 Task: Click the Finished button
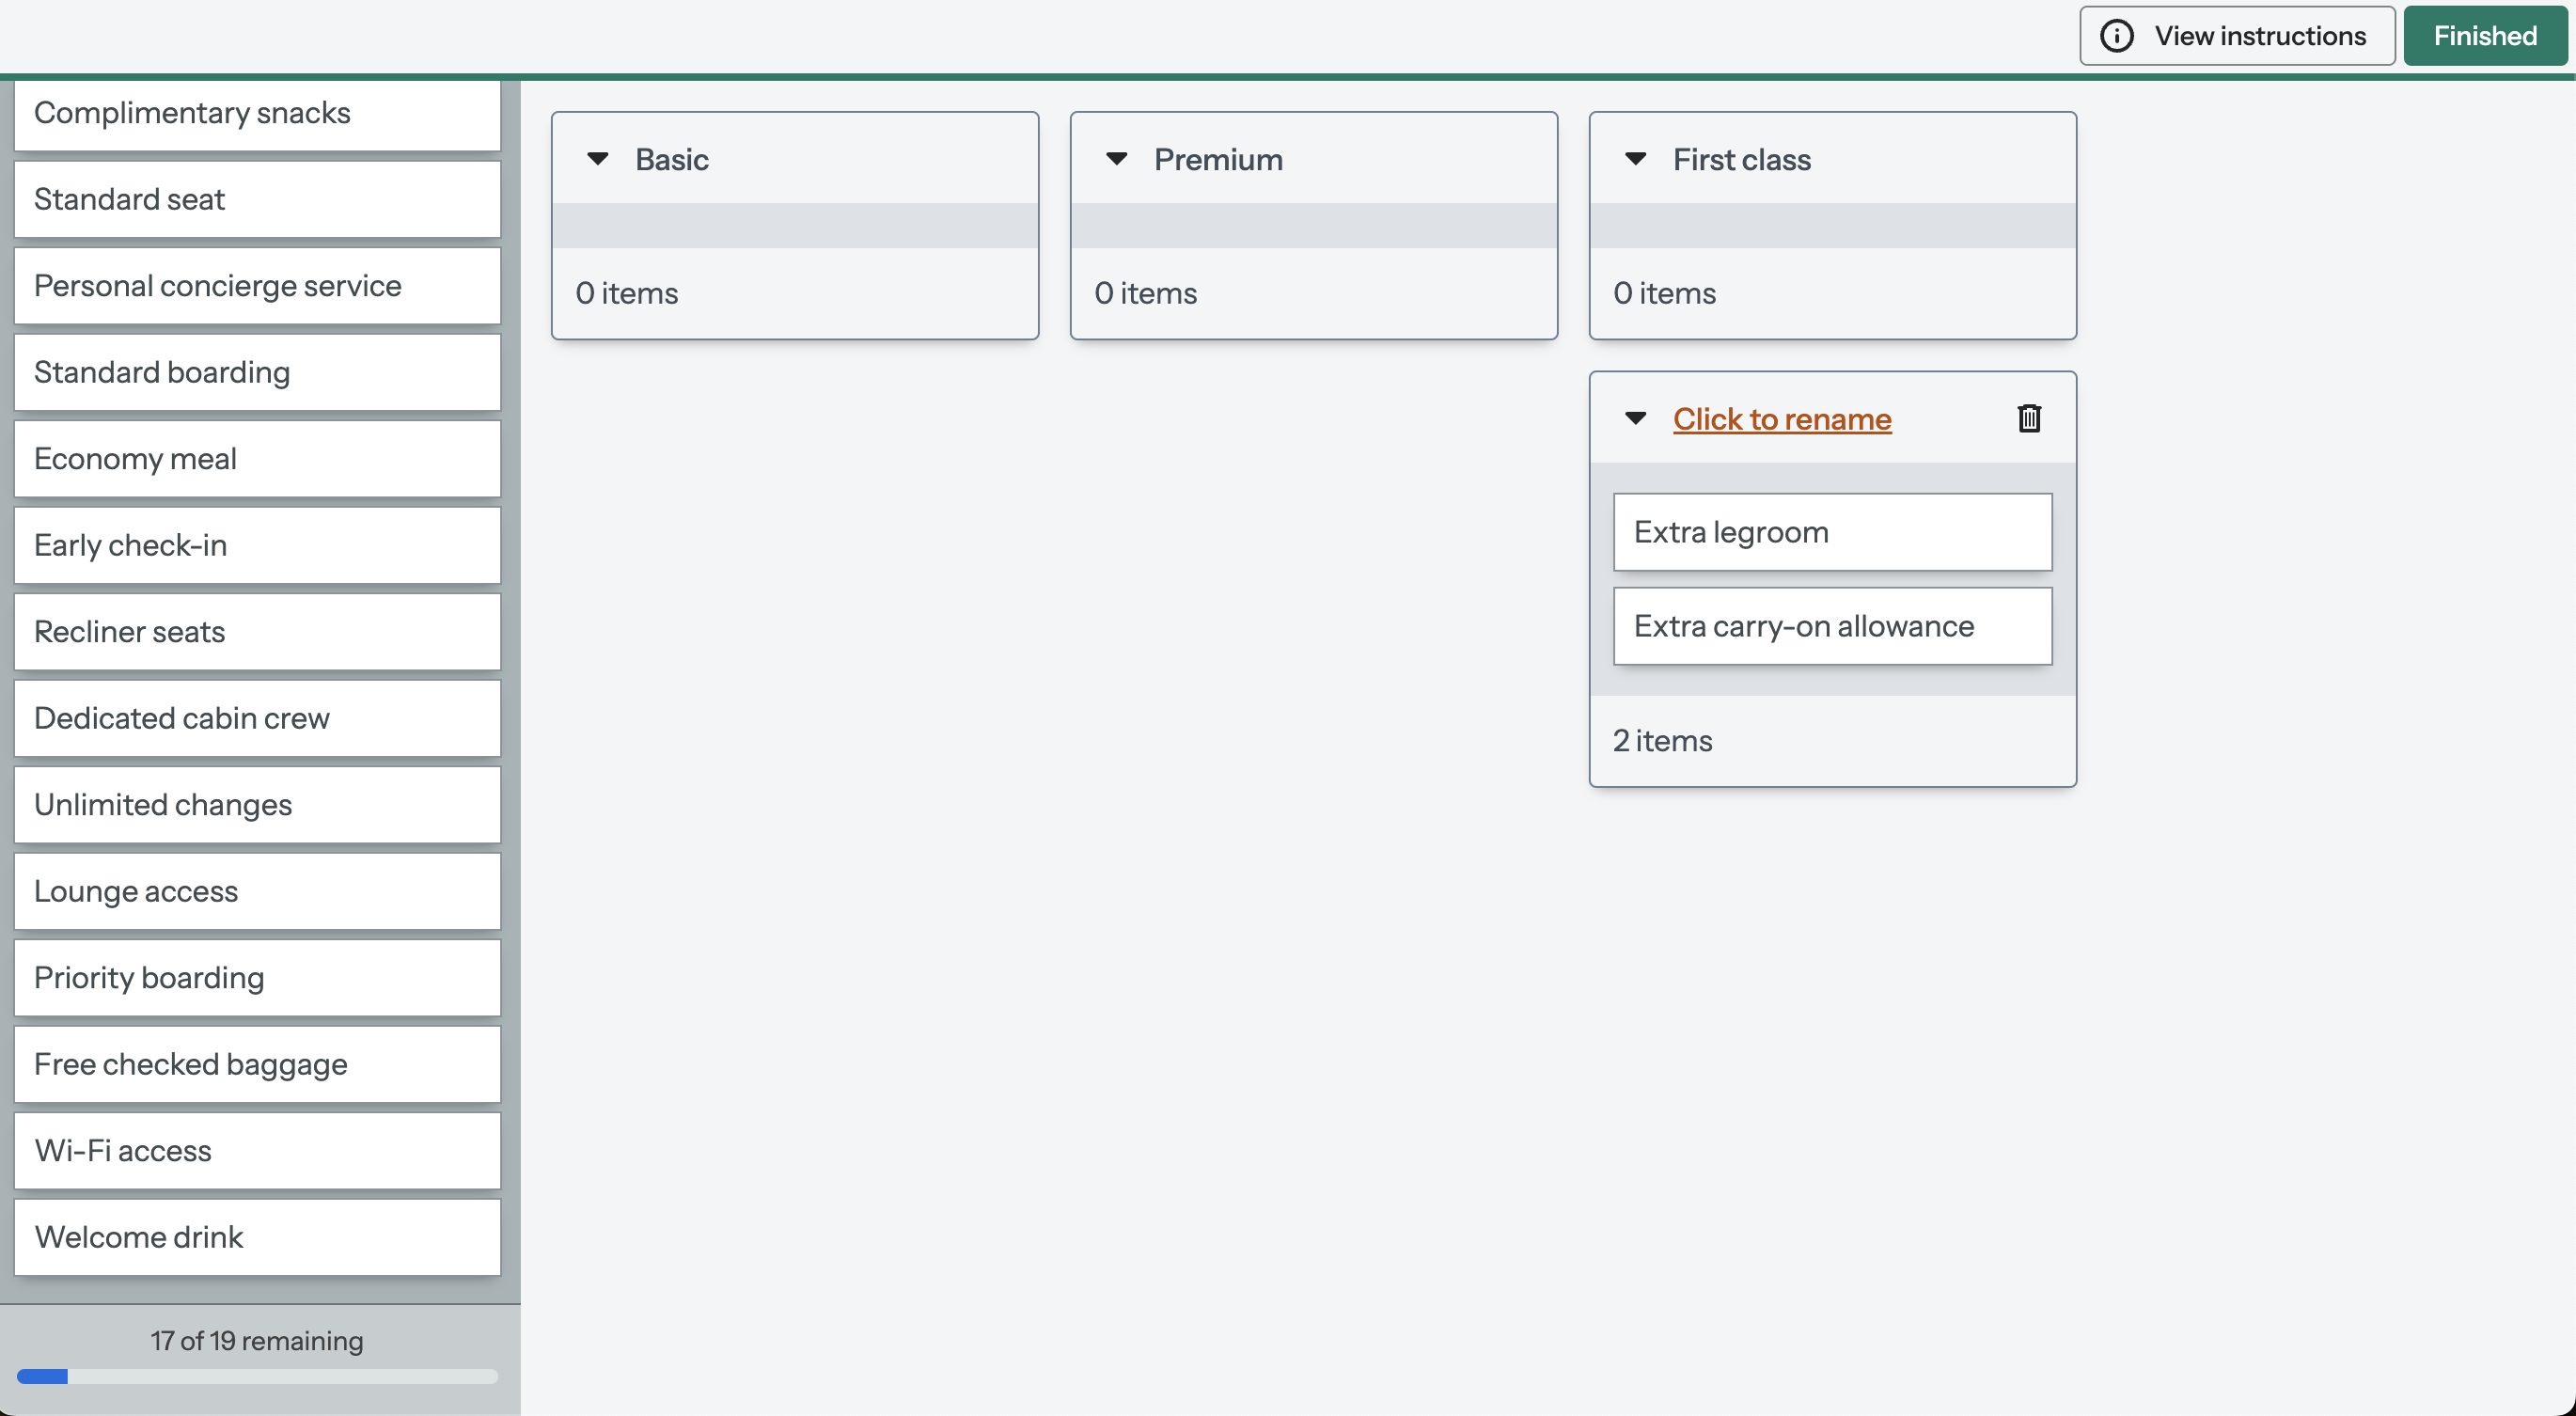2485,36
